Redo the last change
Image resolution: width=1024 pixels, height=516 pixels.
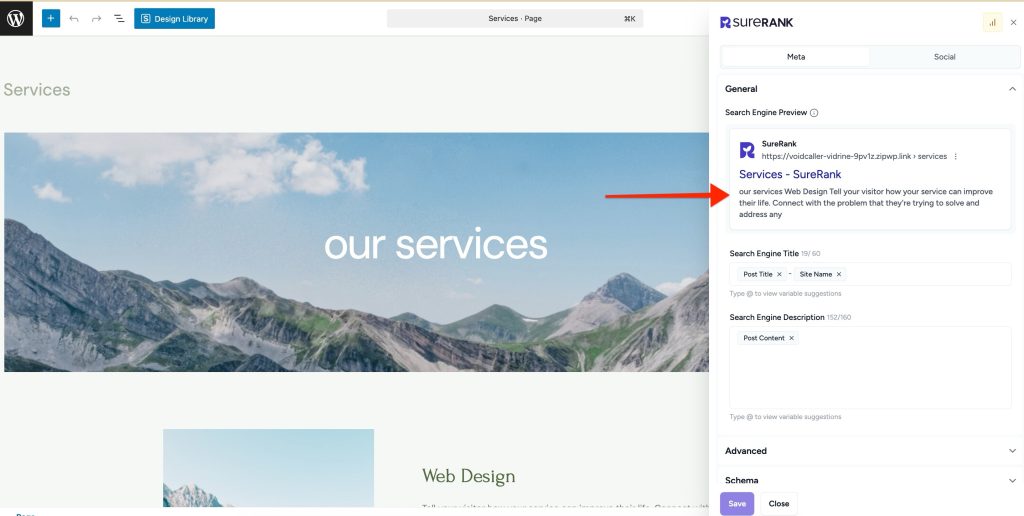click(x=97, y=19)
